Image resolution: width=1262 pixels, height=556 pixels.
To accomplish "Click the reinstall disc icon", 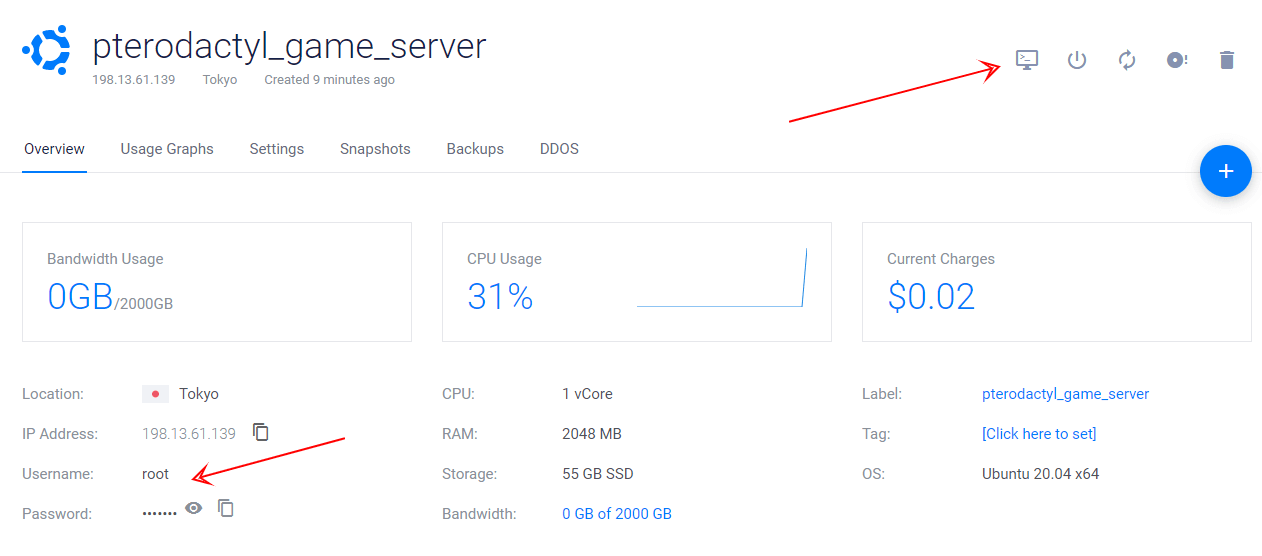I will click(1177, 60).
